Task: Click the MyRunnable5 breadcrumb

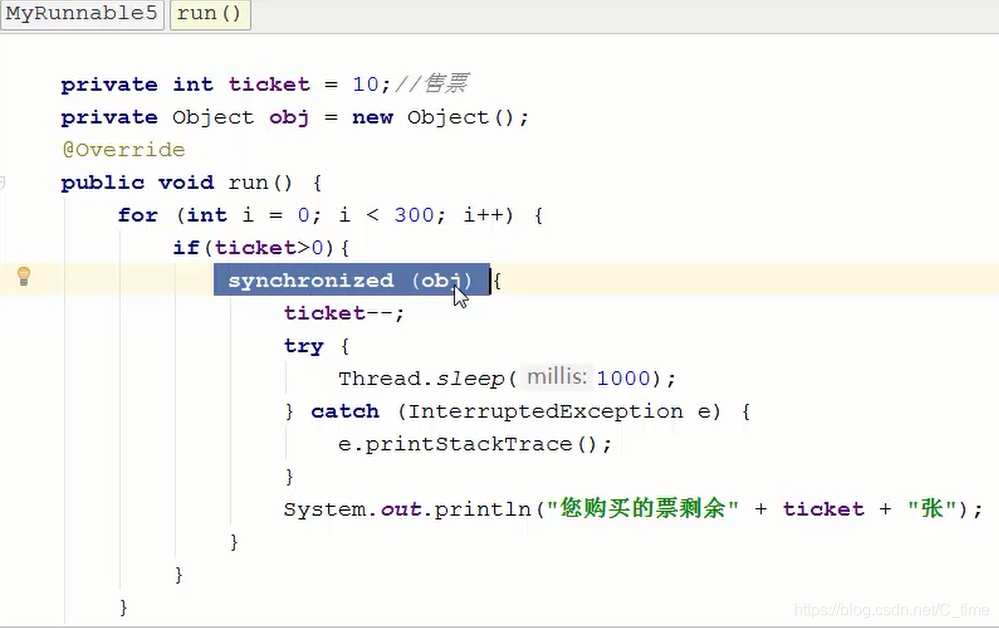Action: [x=82, y=14]
